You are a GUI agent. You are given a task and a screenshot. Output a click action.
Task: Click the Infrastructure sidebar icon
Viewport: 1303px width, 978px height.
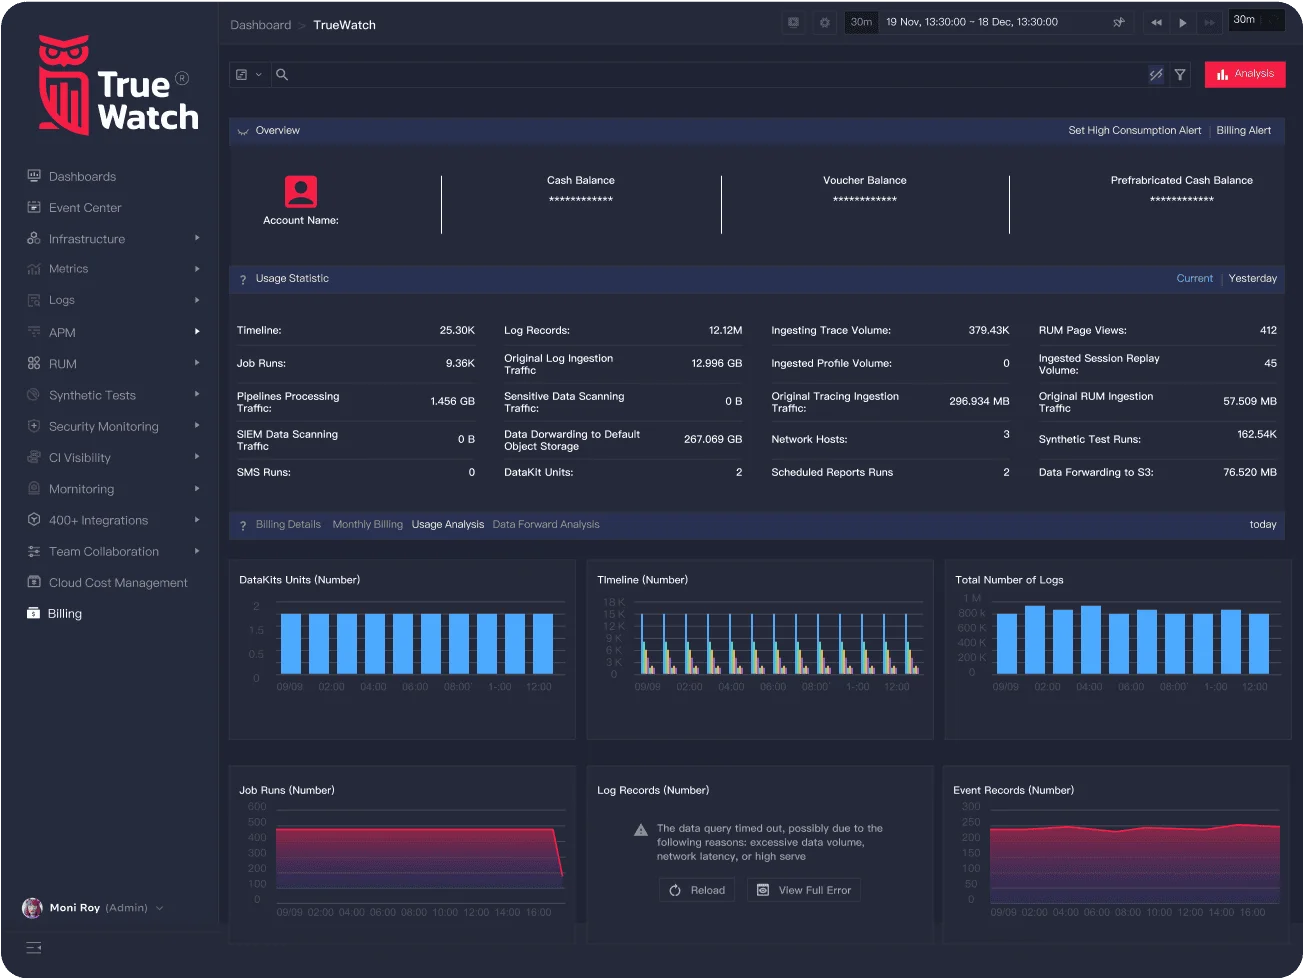[34, 238]
